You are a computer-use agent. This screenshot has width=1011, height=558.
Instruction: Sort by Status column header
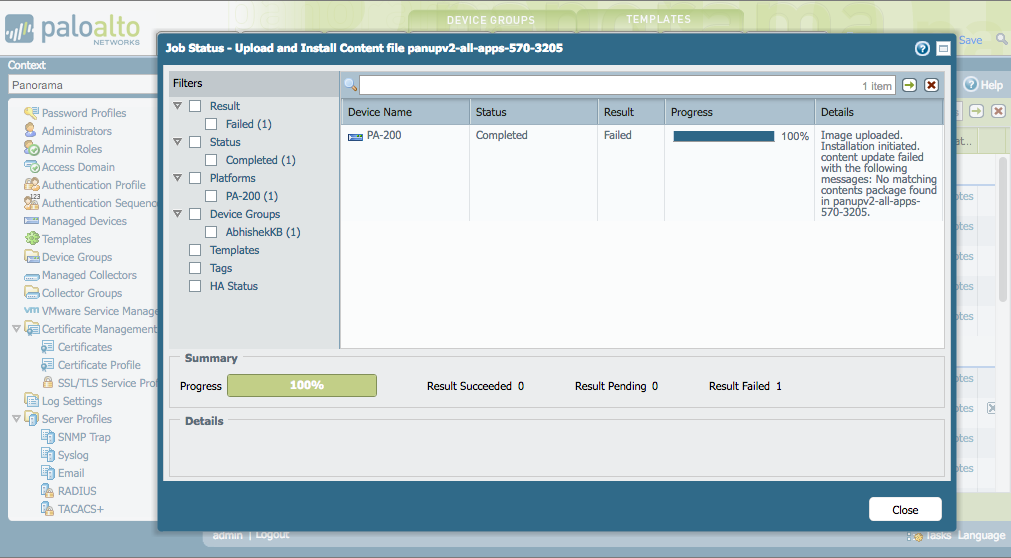point(533,112)
